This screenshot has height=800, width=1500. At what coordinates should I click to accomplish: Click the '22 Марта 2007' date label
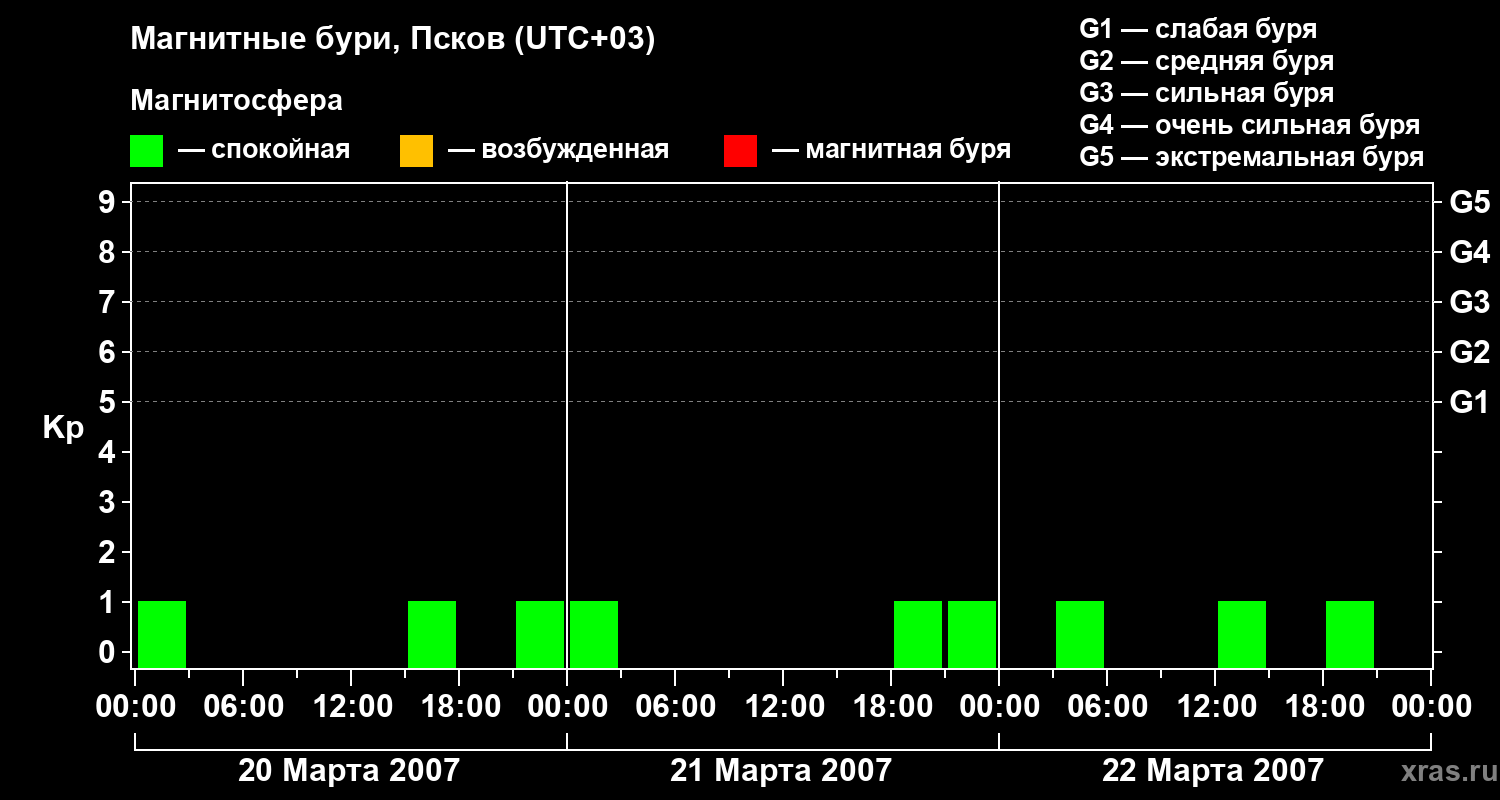(1213, 771)
